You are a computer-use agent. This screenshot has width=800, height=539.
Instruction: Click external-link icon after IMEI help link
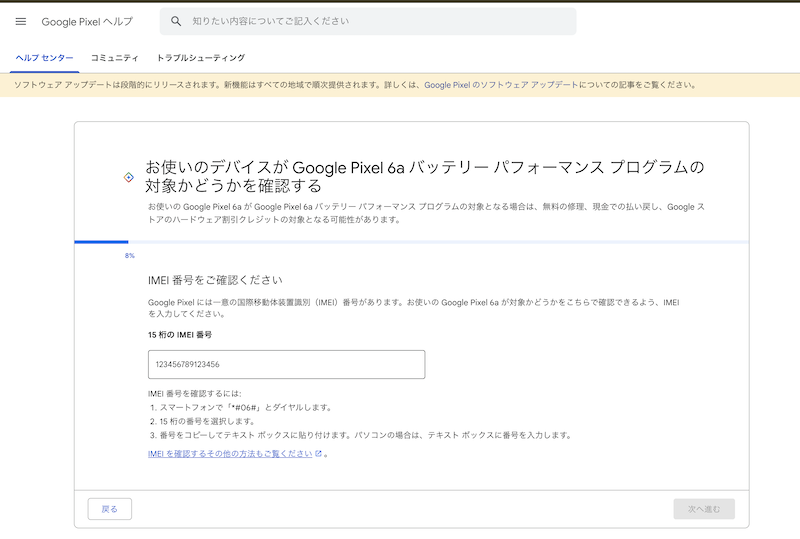coord(319,453)
